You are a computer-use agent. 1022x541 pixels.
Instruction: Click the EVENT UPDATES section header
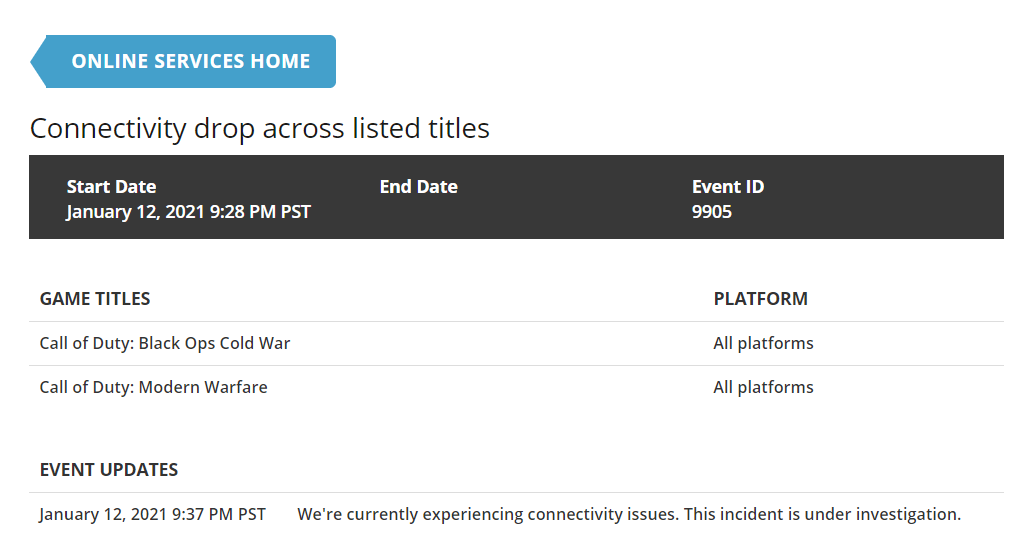108,470
